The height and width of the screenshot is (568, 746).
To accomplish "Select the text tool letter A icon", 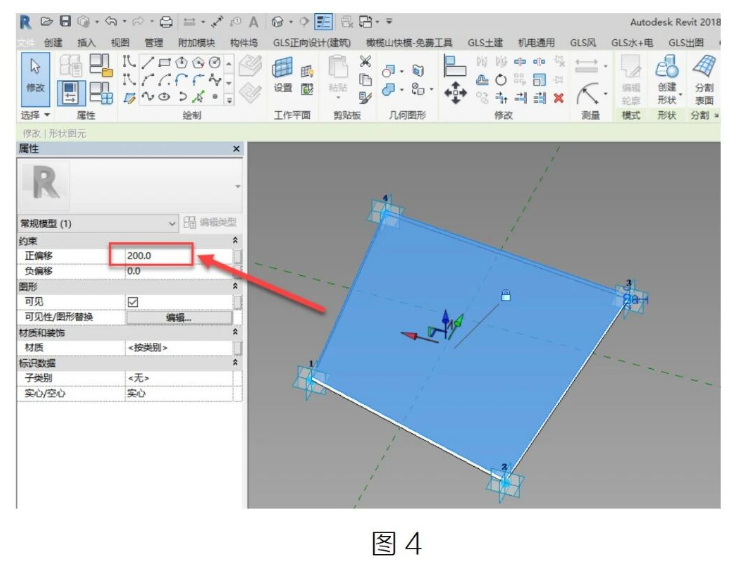I will (254, 22).
